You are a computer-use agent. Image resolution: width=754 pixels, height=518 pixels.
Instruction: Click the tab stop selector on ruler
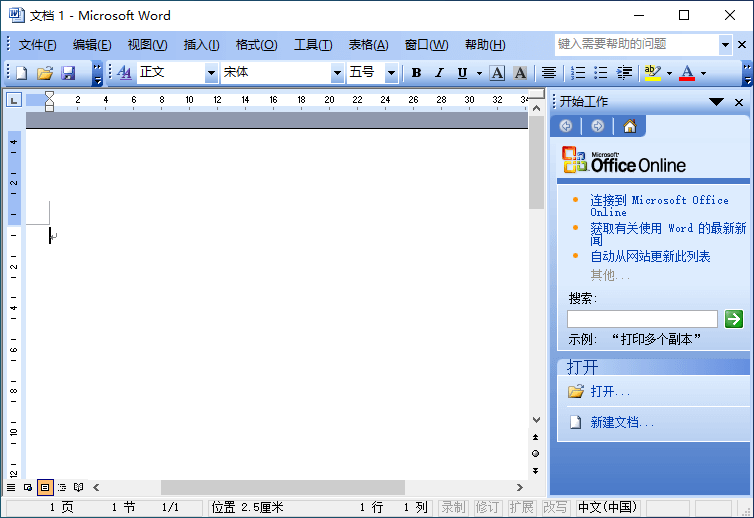[x=14, y=100]
